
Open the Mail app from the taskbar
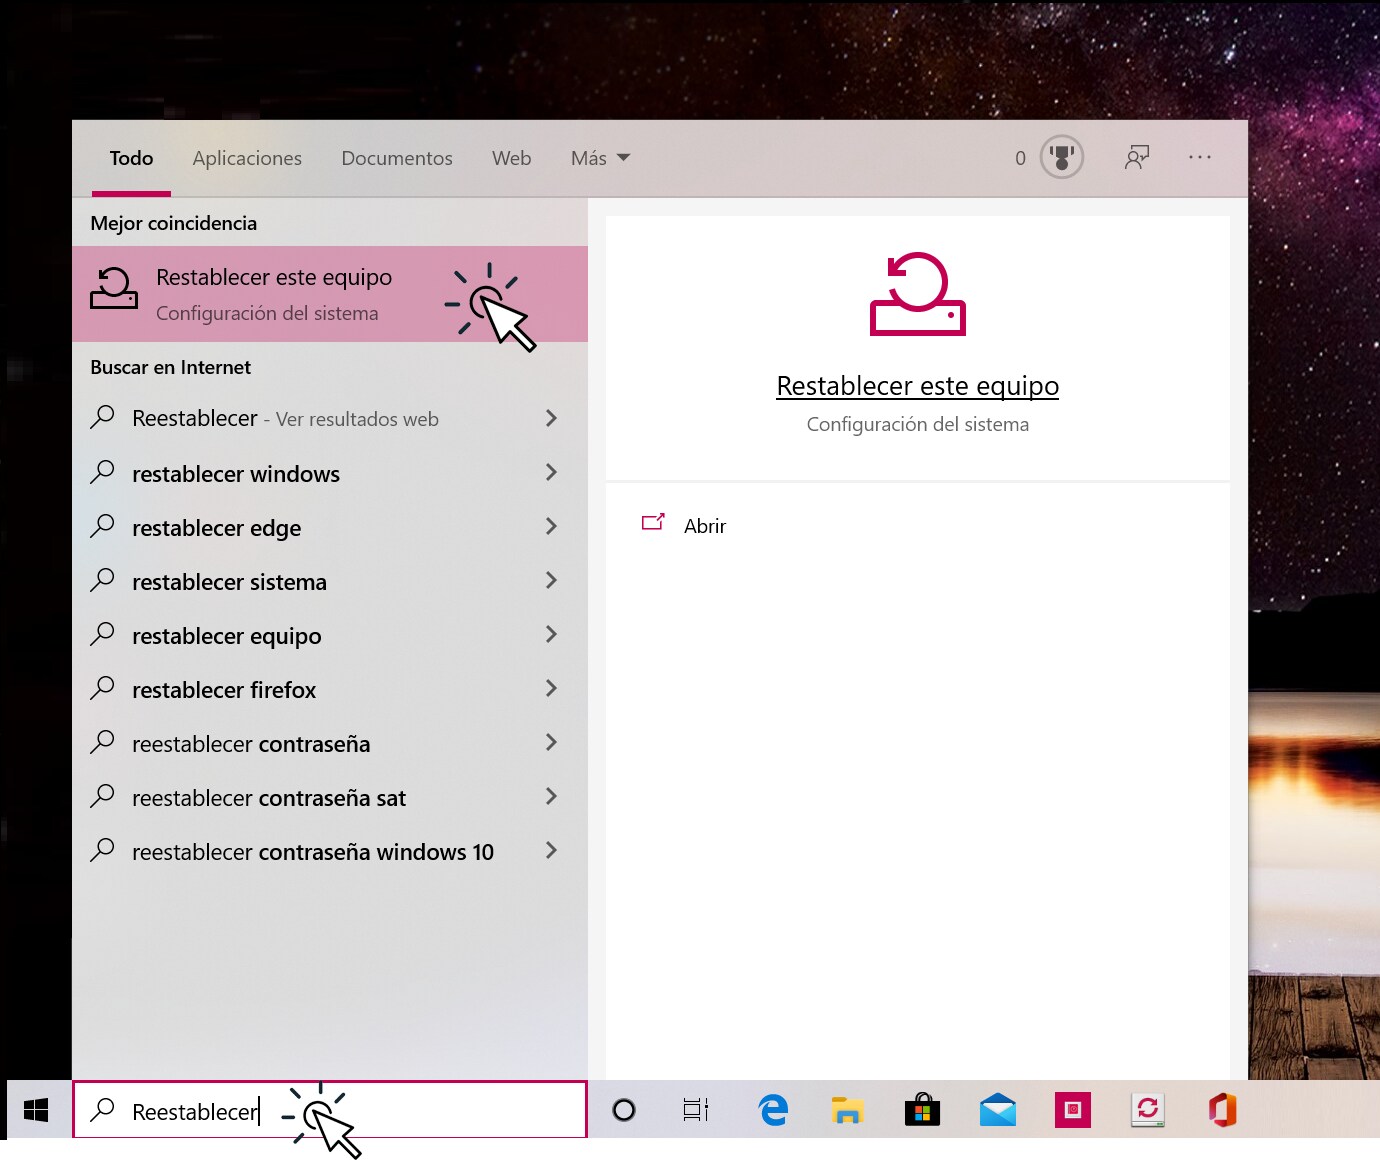[x=997, y=1110]
